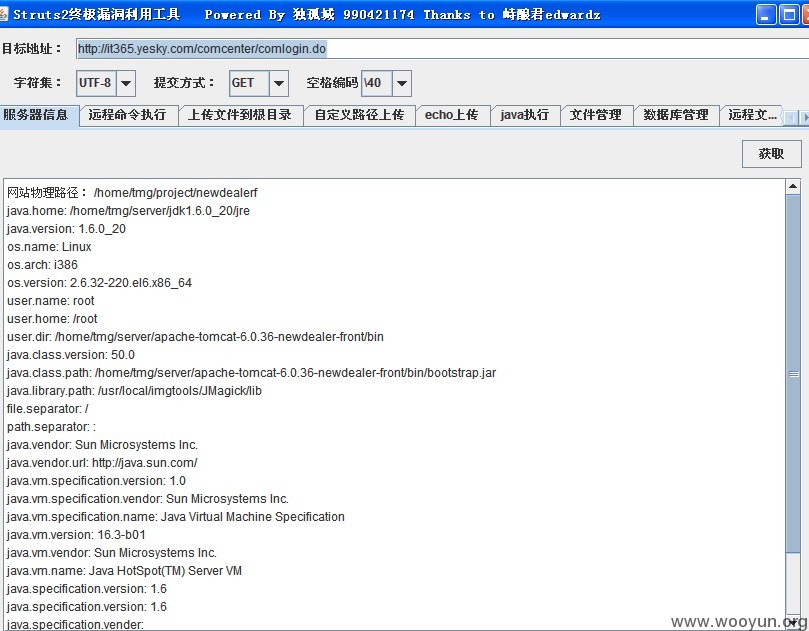809x631 pixels.
Task: Click the 'java.version: 1.6.0_20' line
Action: click(x=67, y=229)
